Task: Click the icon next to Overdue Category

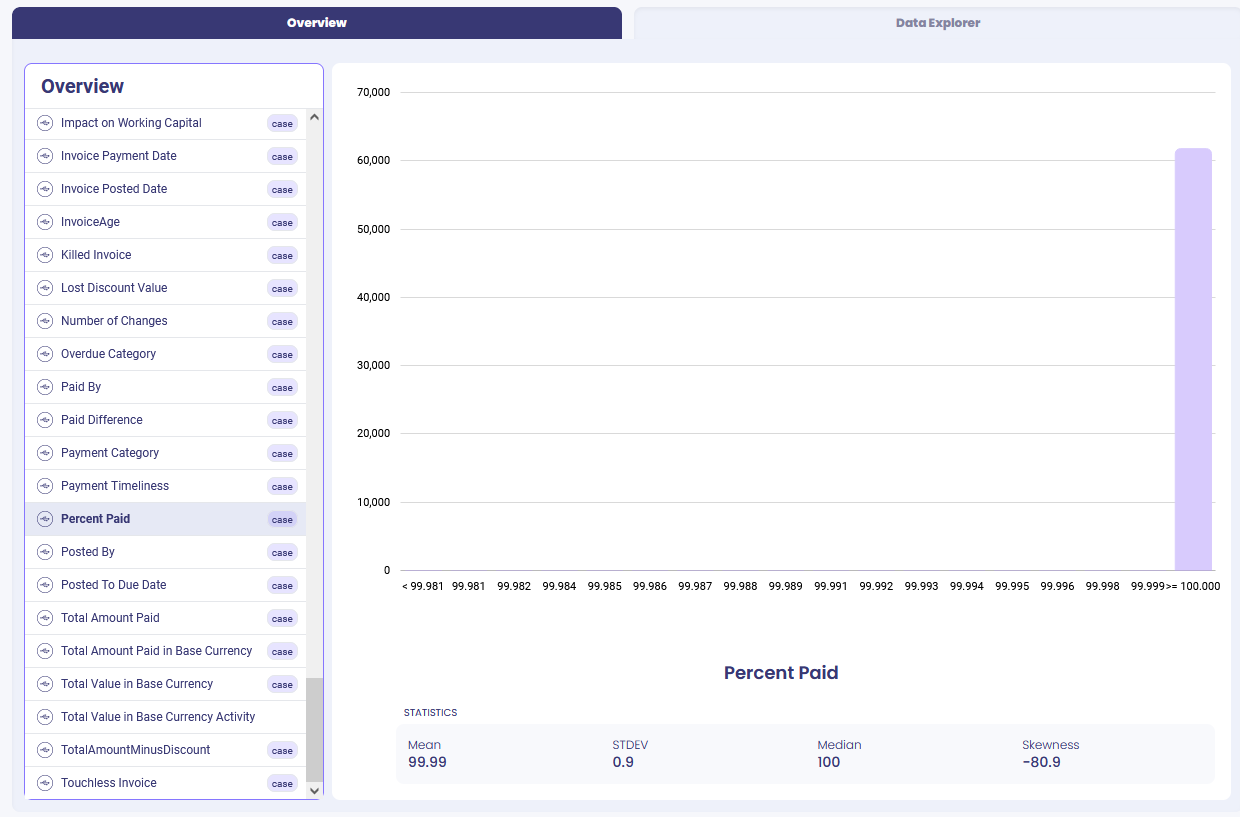Action: [44, 354]
